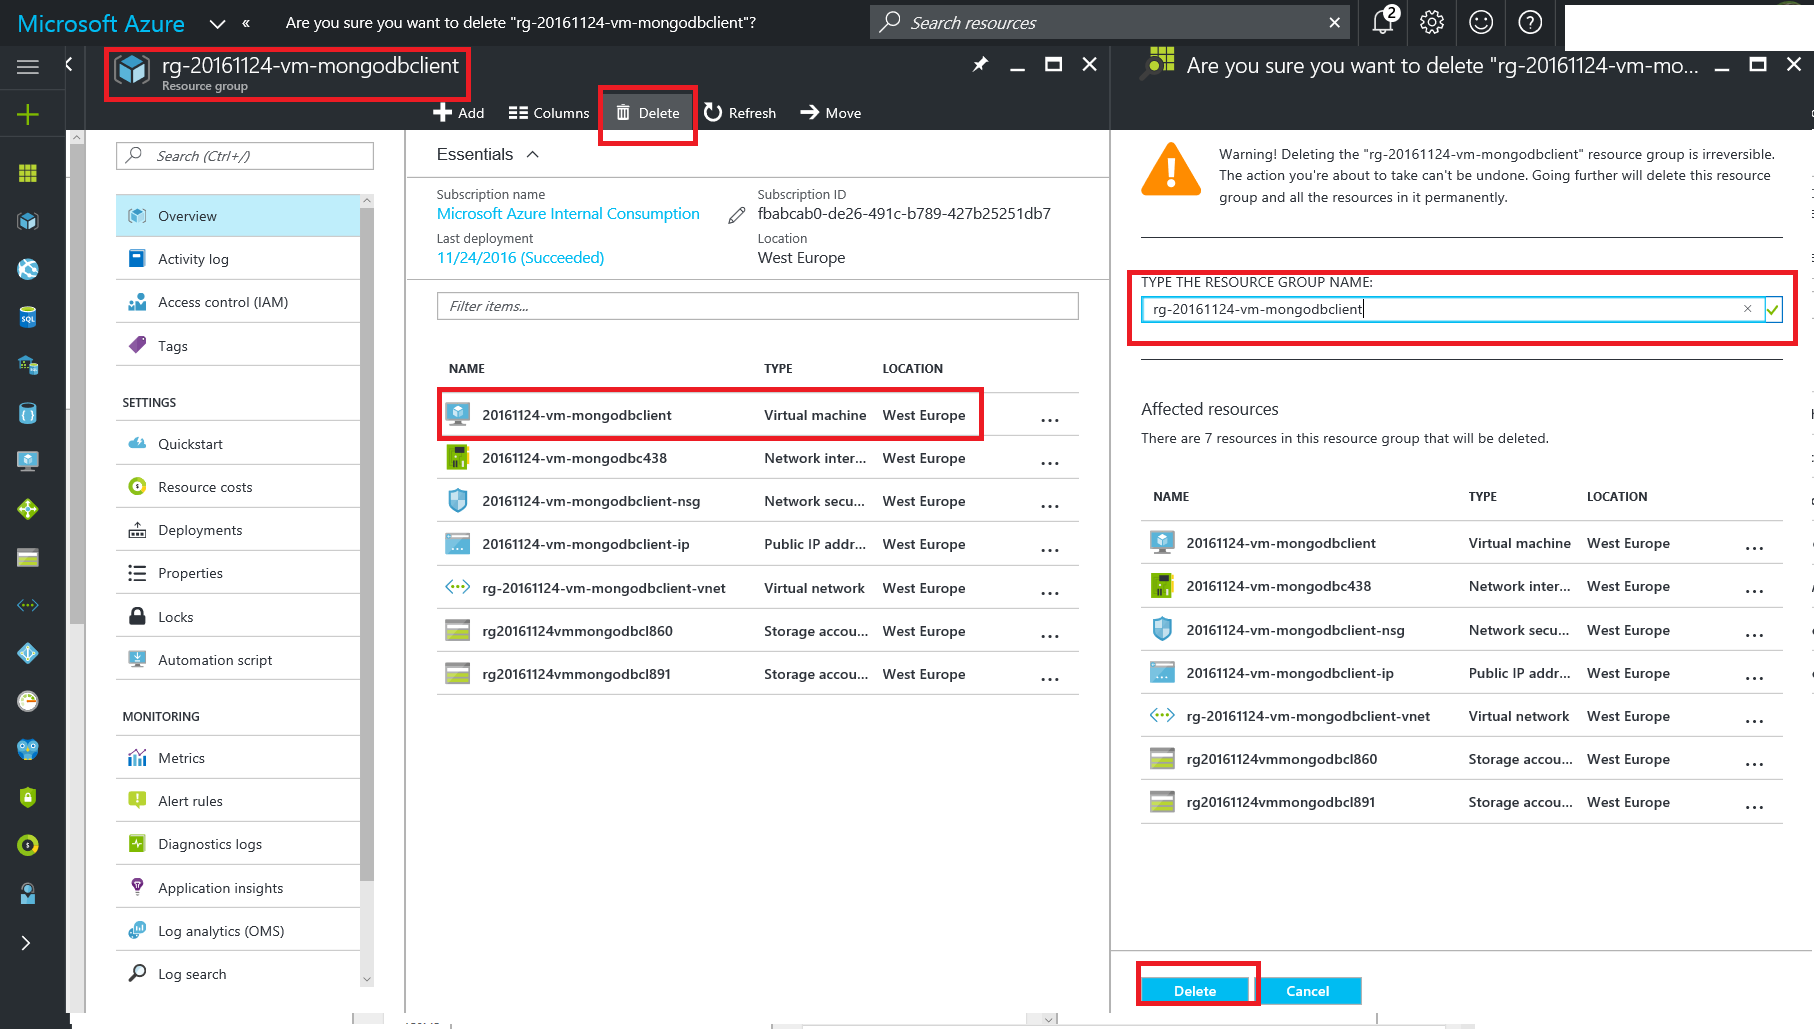This screenshot has width=1814, height=1029.
Task: Confirm with the blue Delete button
Action: click(1195, 990)
